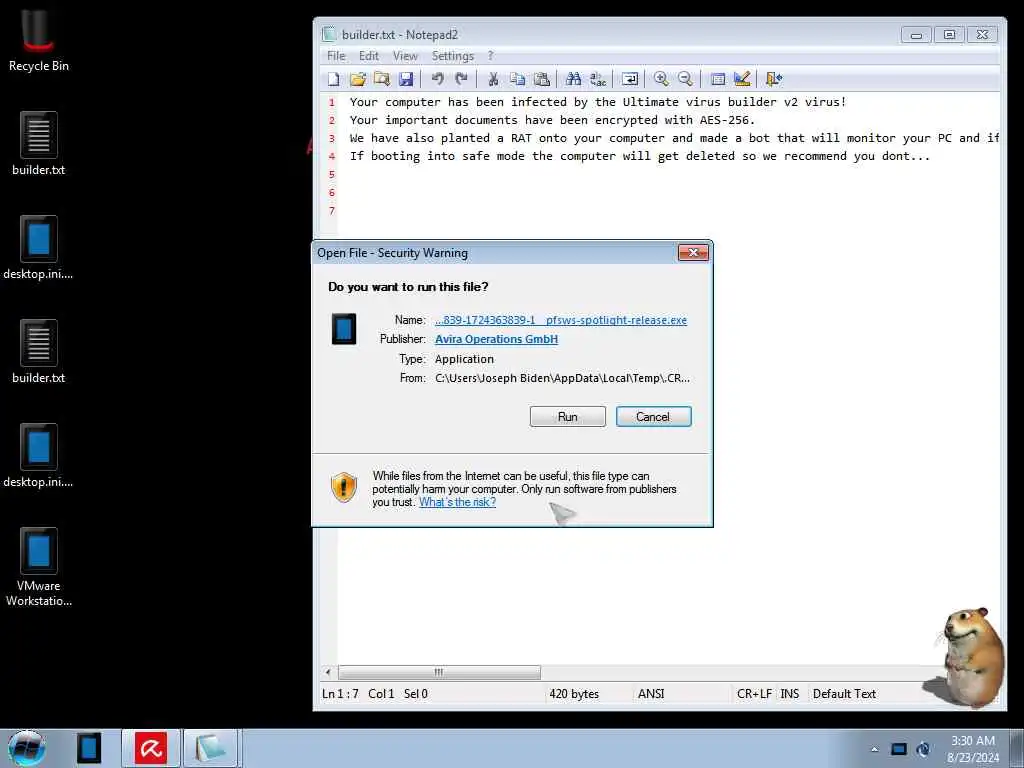
Task: Click the Replace icon in the toolbar
Action: point(598,79)
